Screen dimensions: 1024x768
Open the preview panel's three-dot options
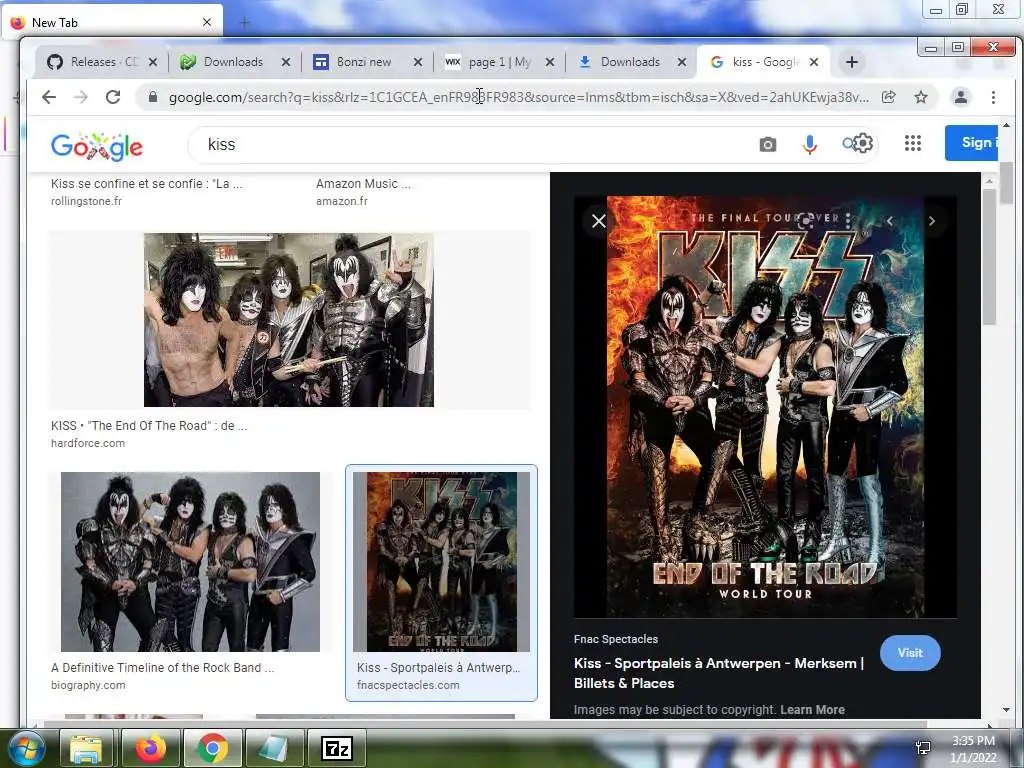[848, 221]
